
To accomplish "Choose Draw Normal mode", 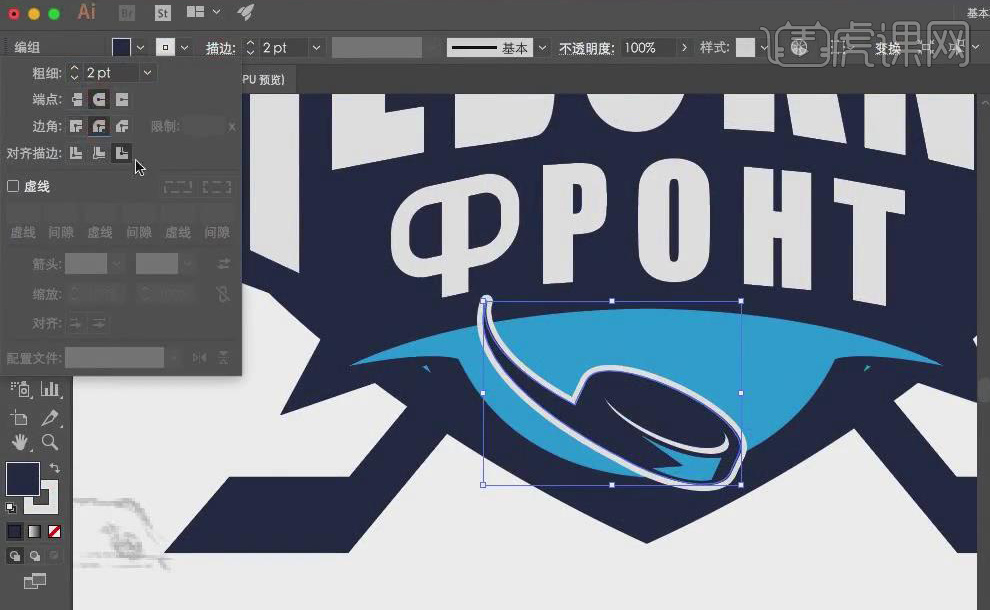I will pyautogui.click(x=14, y=556).
